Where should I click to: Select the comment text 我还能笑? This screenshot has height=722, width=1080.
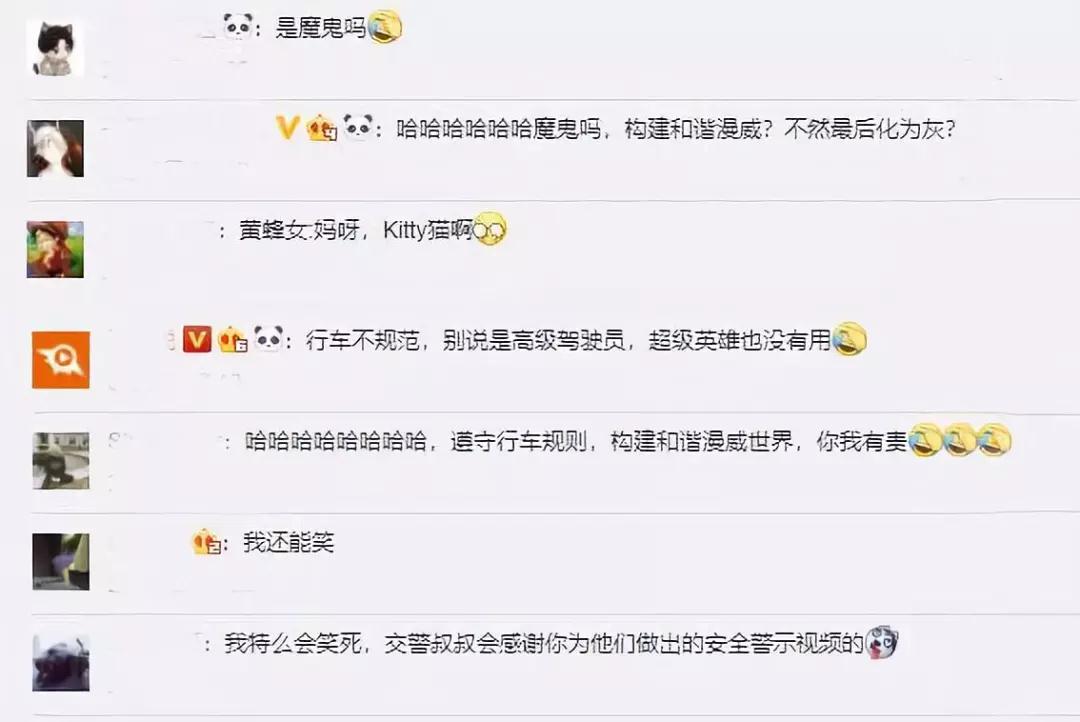pos(289,543)
